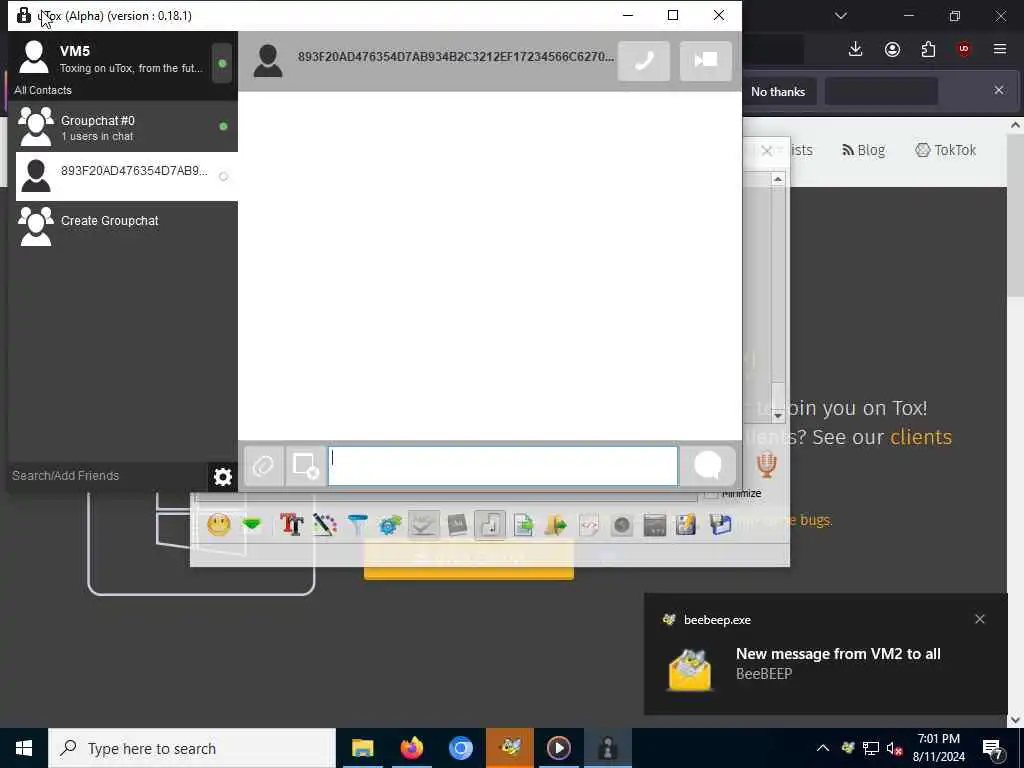
Task: Click the dark book icon in BeeBEEP toolbar
Action: (457, 524)
